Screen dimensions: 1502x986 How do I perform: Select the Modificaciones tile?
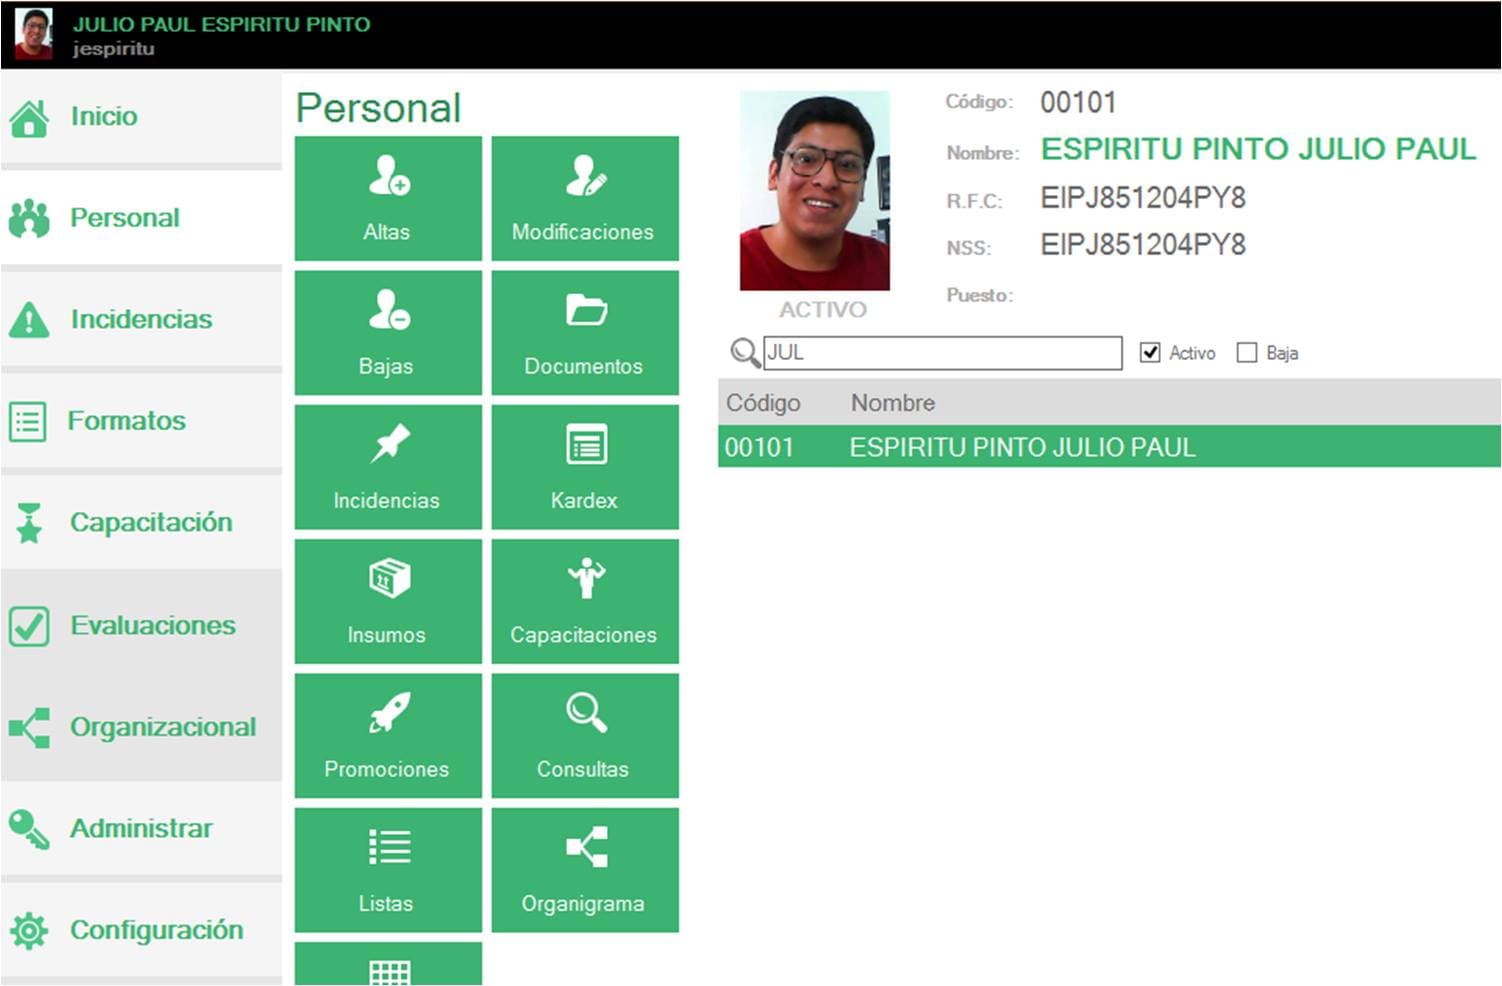tap(585, 198)
